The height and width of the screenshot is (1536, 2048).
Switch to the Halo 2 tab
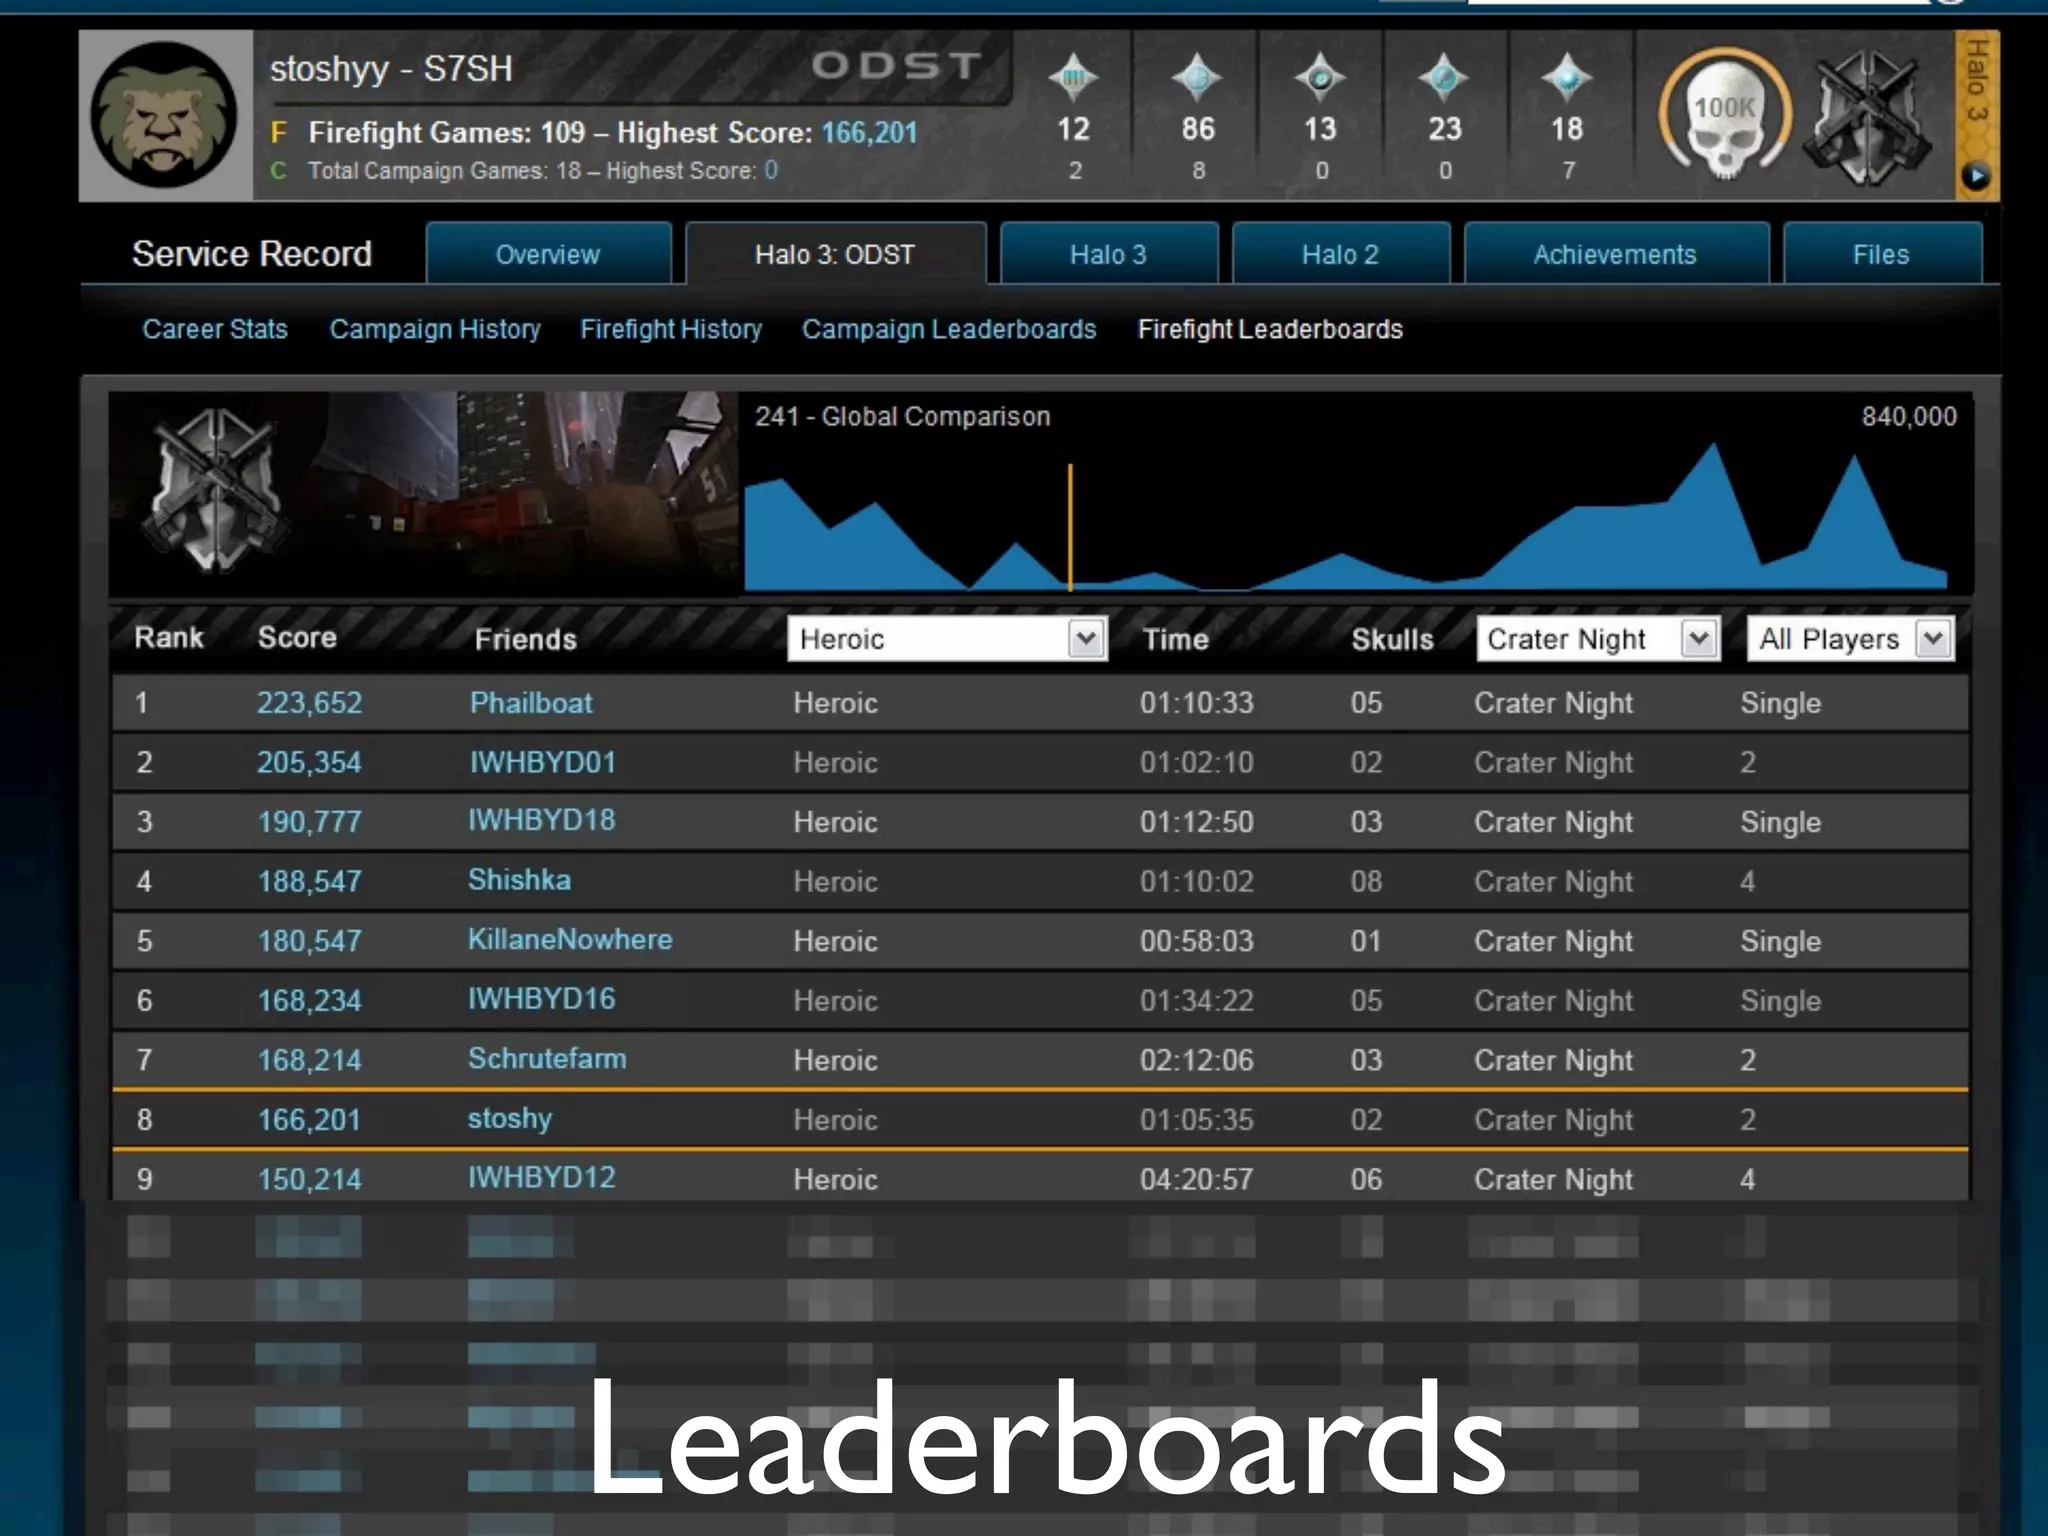(x=1341, y=254)
